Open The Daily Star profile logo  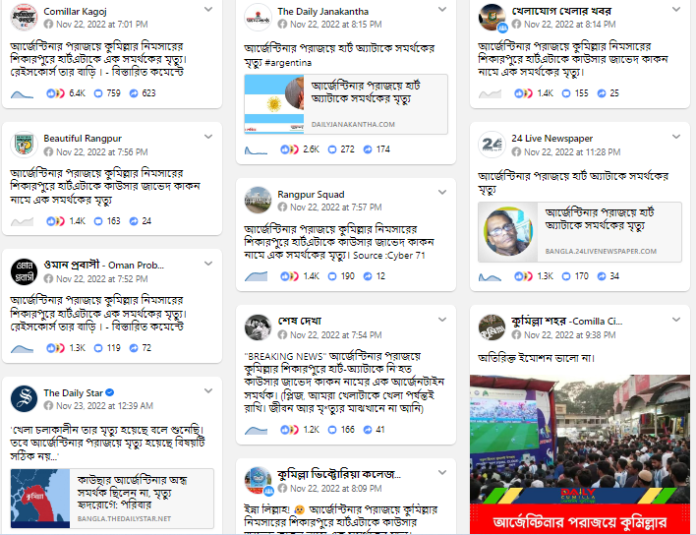click(x=24, y=399)
